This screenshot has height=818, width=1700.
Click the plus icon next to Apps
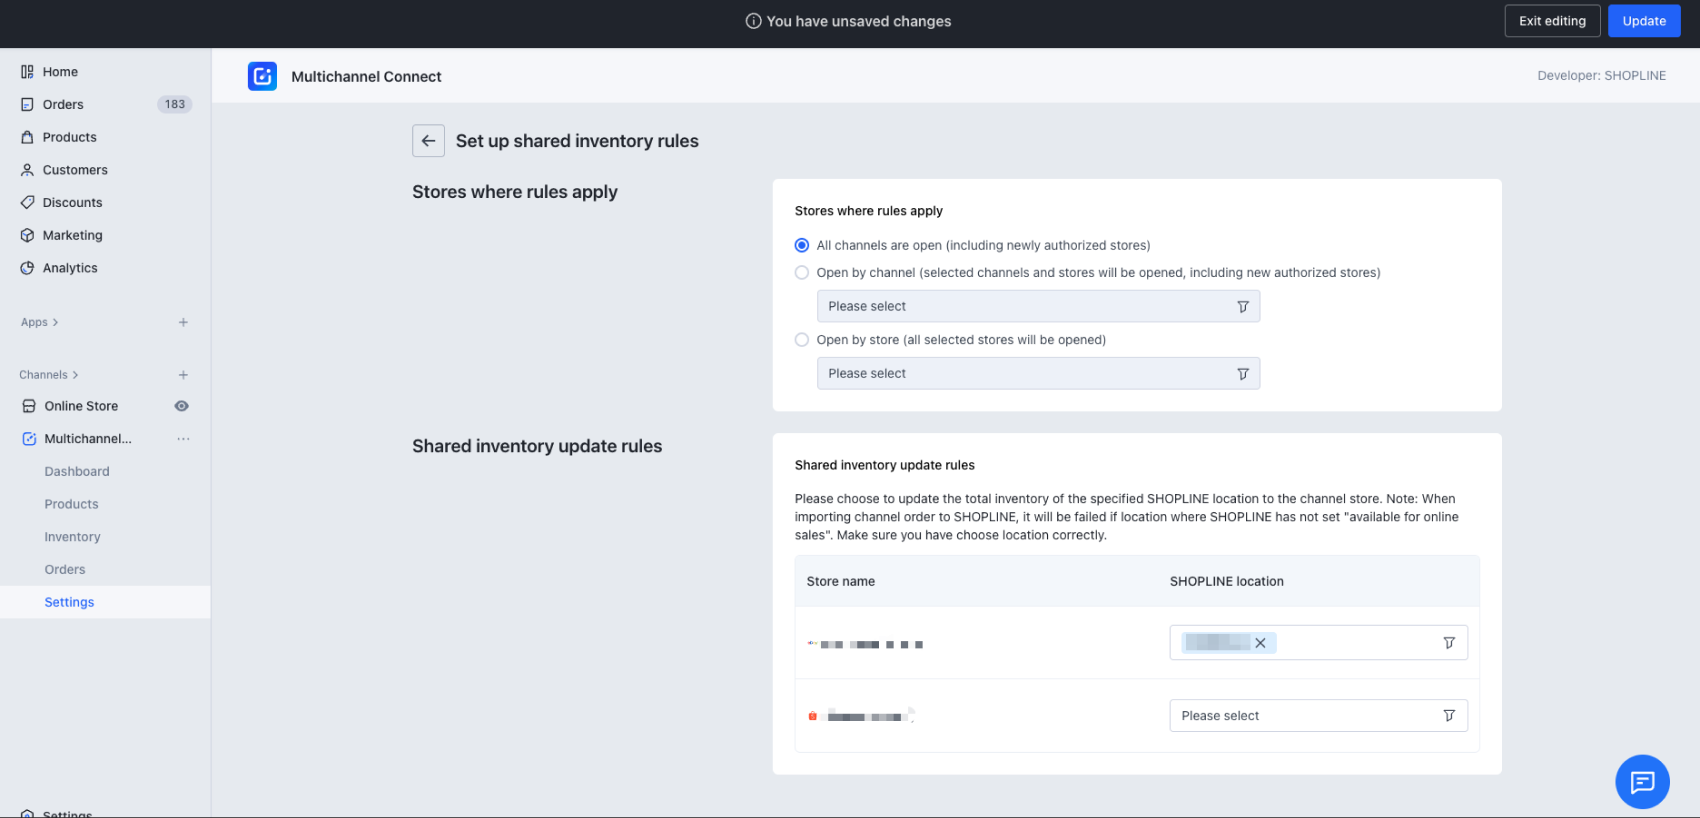tap(183, 322)
